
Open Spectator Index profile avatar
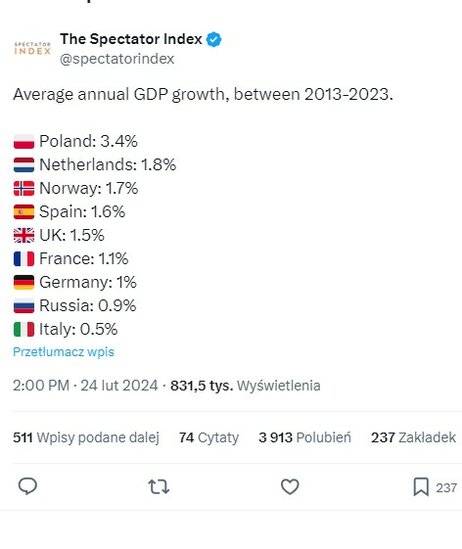click(x=33, y=48)
